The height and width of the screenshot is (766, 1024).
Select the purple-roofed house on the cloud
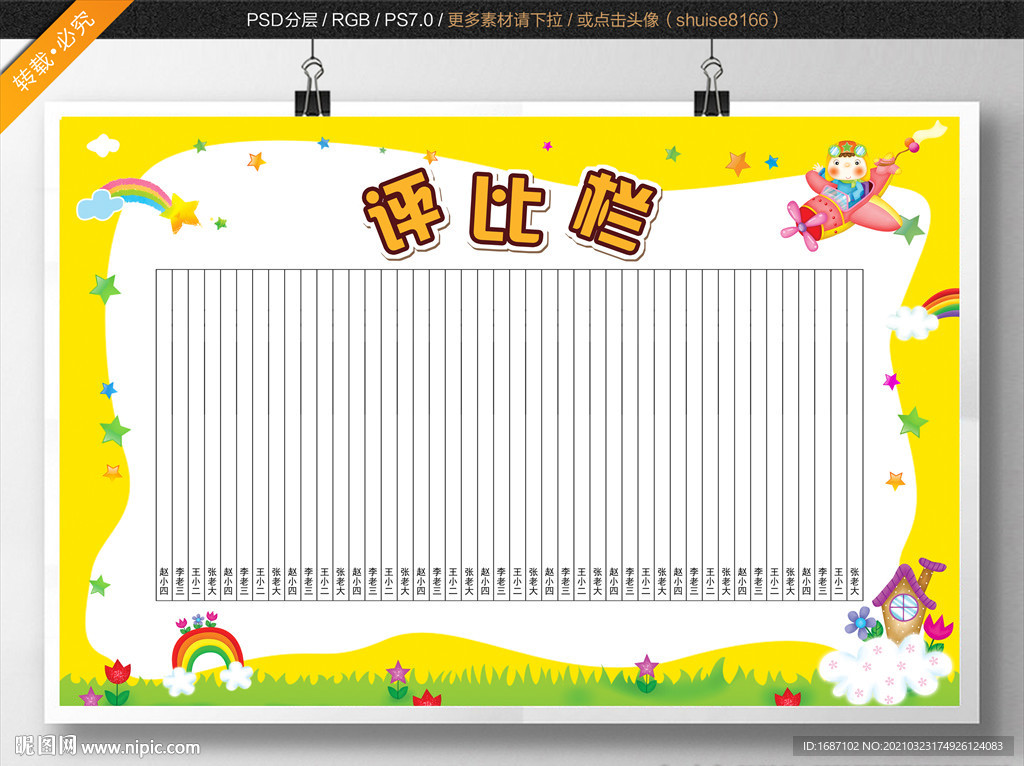tap(908, 600)
